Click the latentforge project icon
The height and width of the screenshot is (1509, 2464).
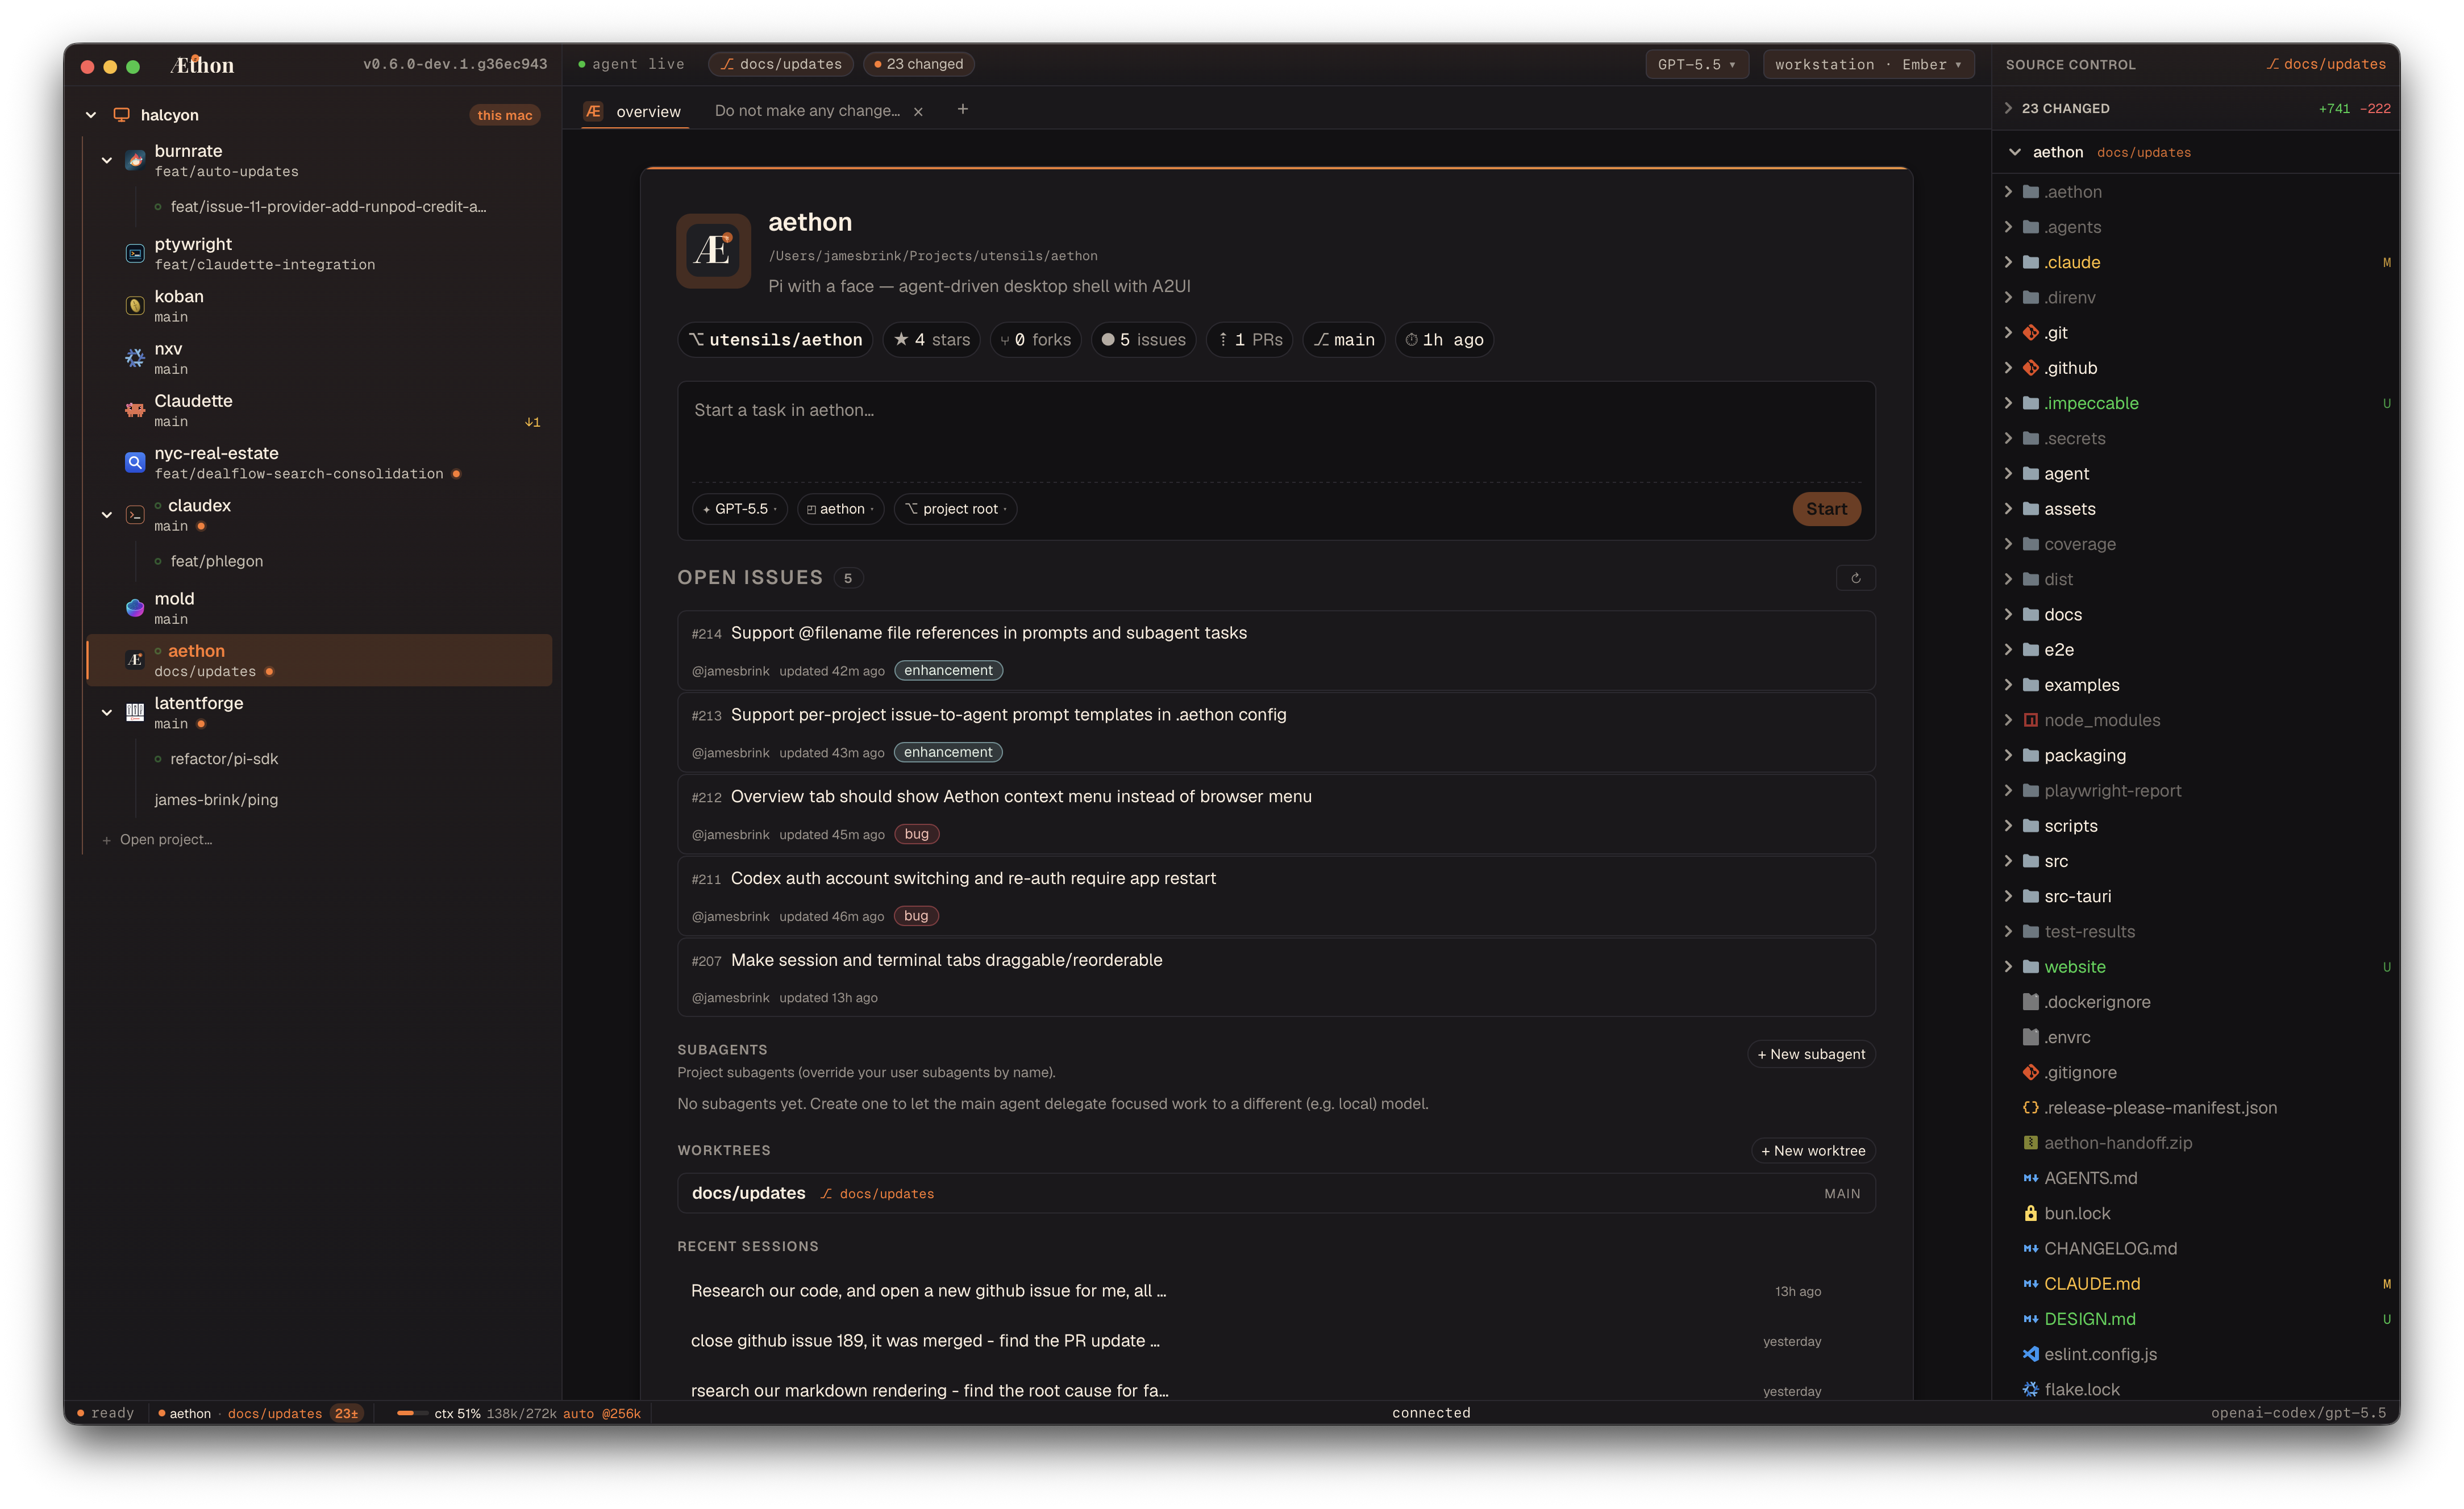point(135,712)
